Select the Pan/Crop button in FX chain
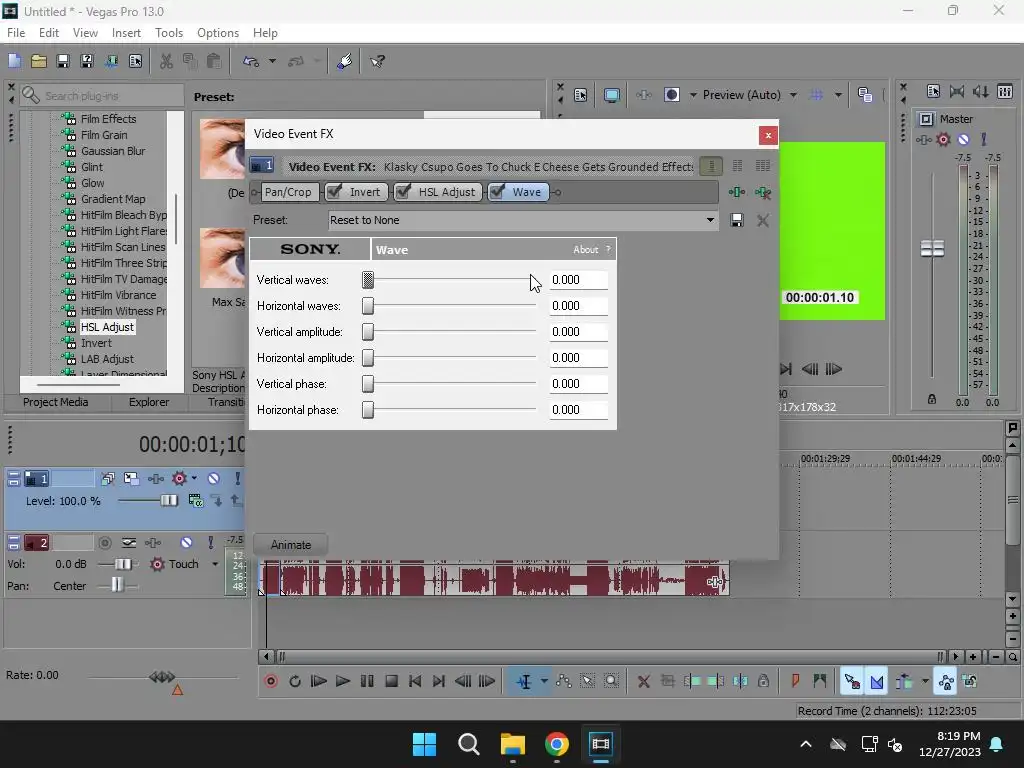The height and width of the screenshot is (768, 1024). [x=288, y=192]
